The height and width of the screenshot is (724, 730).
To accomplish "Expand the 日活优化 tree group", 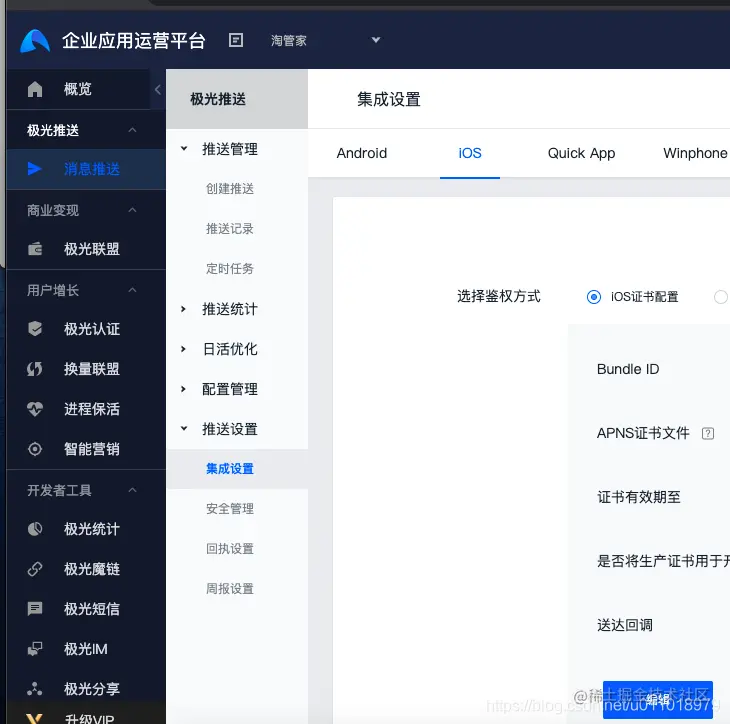I will (184, 349).
